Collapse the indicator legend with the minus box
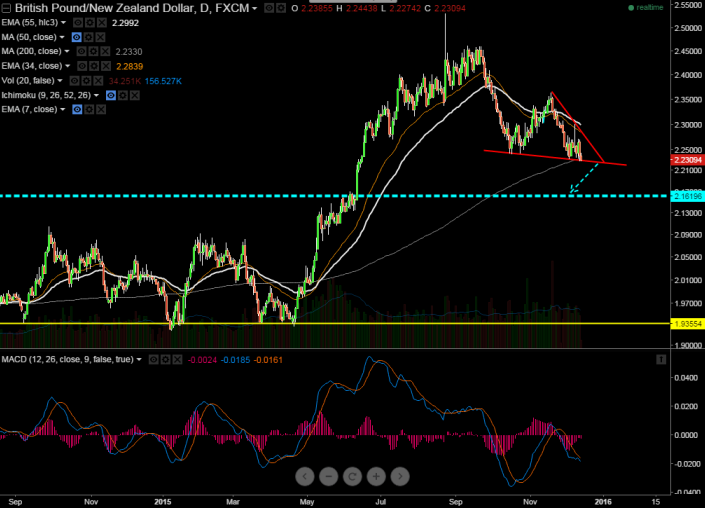Image resolution: width=705 pixels, height=508 pixels. pos(6,8)
